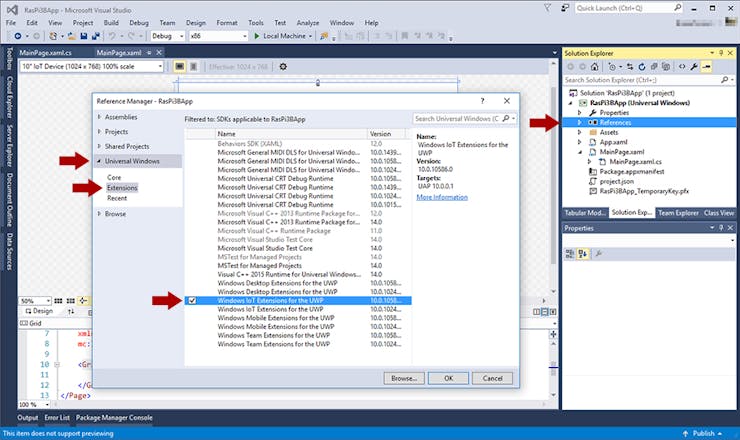
Task: Click Sync with Active Document icon
Action: (630, 67)
